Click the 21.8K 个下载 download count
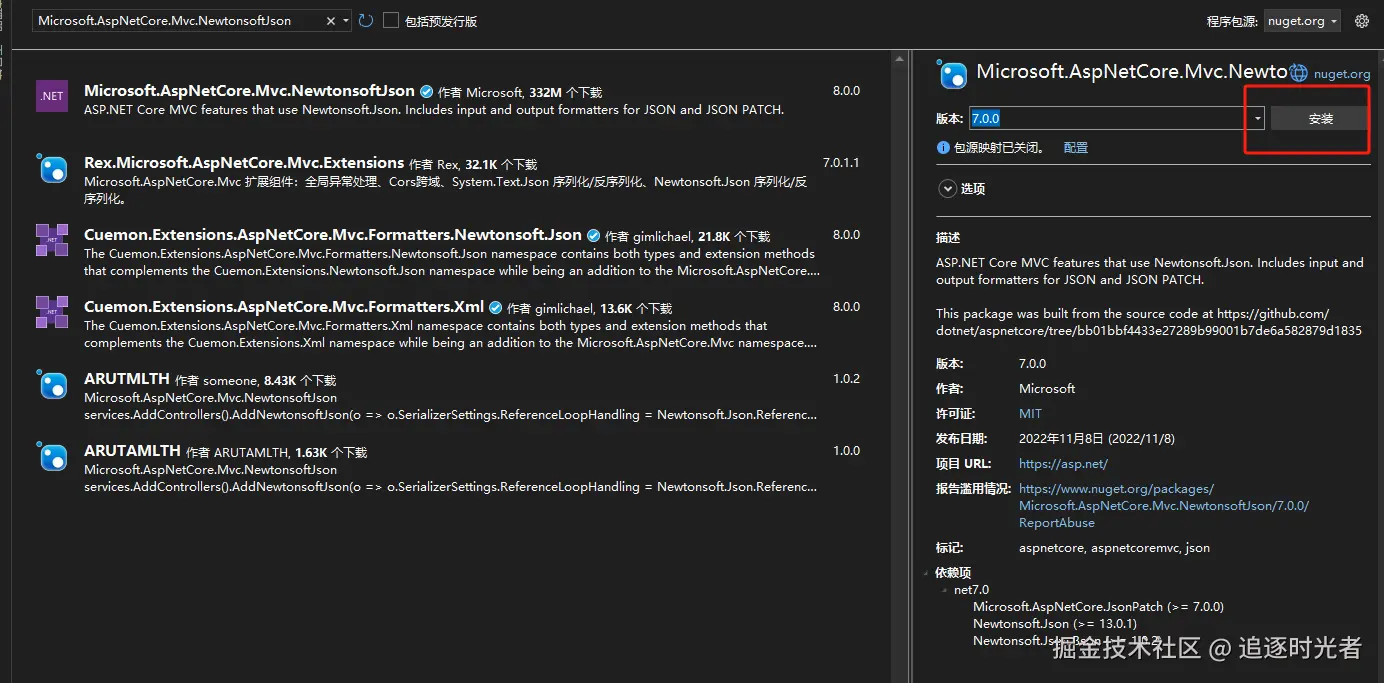Viewport: 1384px width, 683px height. click(x=734, y=237)
